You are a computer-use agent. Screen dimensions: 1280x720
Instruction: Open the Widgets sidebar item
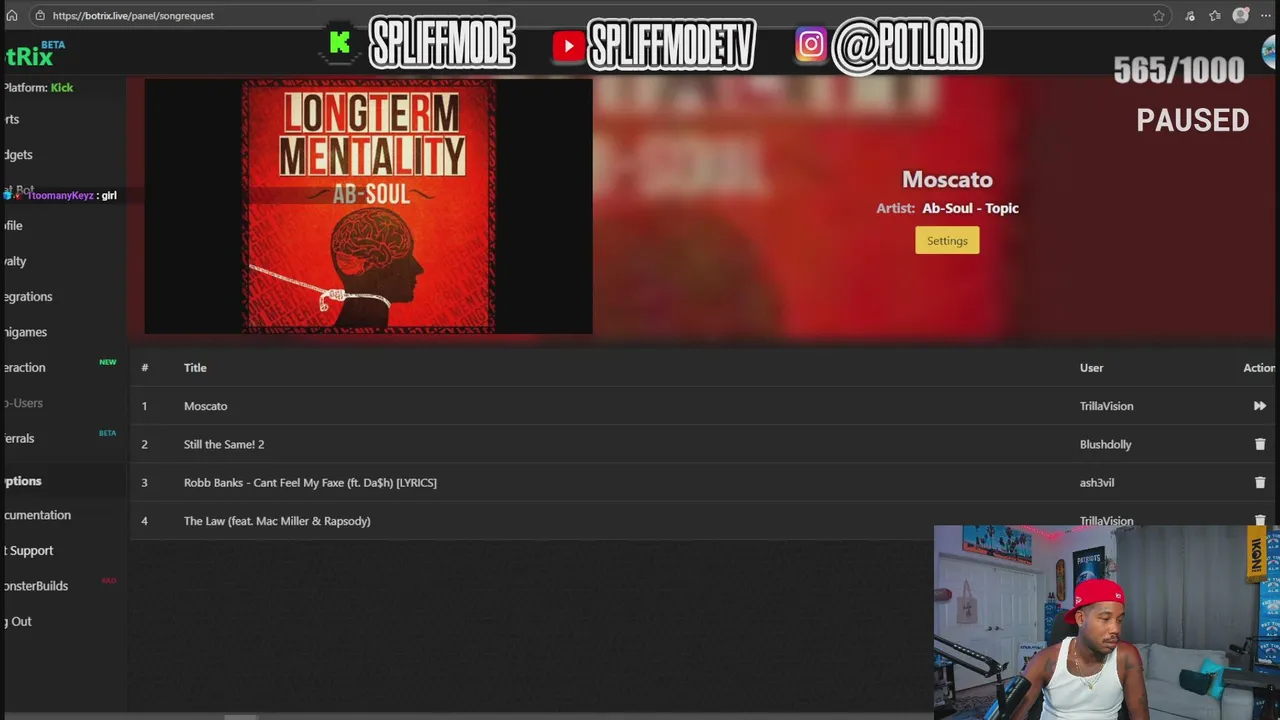coord(18,155)
